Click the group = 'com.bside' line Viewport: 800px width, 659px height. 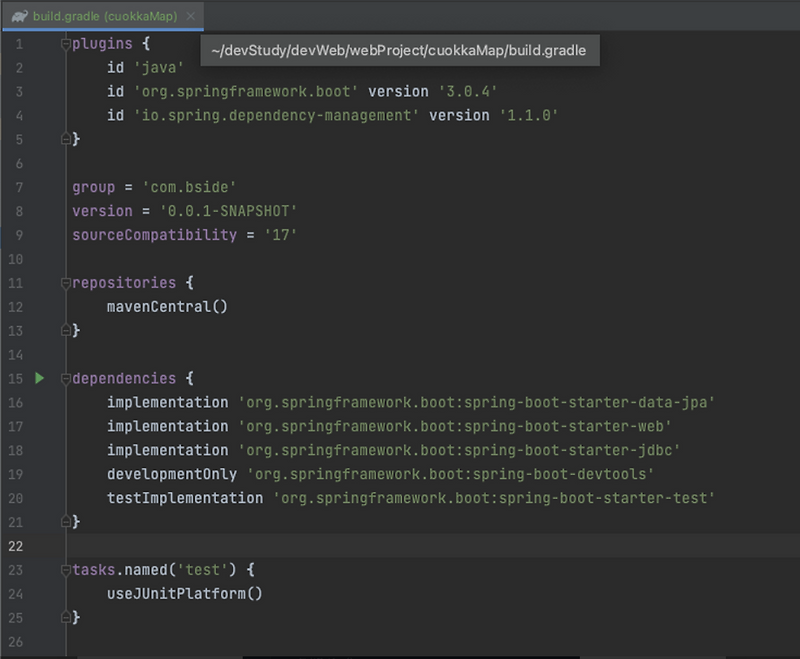150,187
